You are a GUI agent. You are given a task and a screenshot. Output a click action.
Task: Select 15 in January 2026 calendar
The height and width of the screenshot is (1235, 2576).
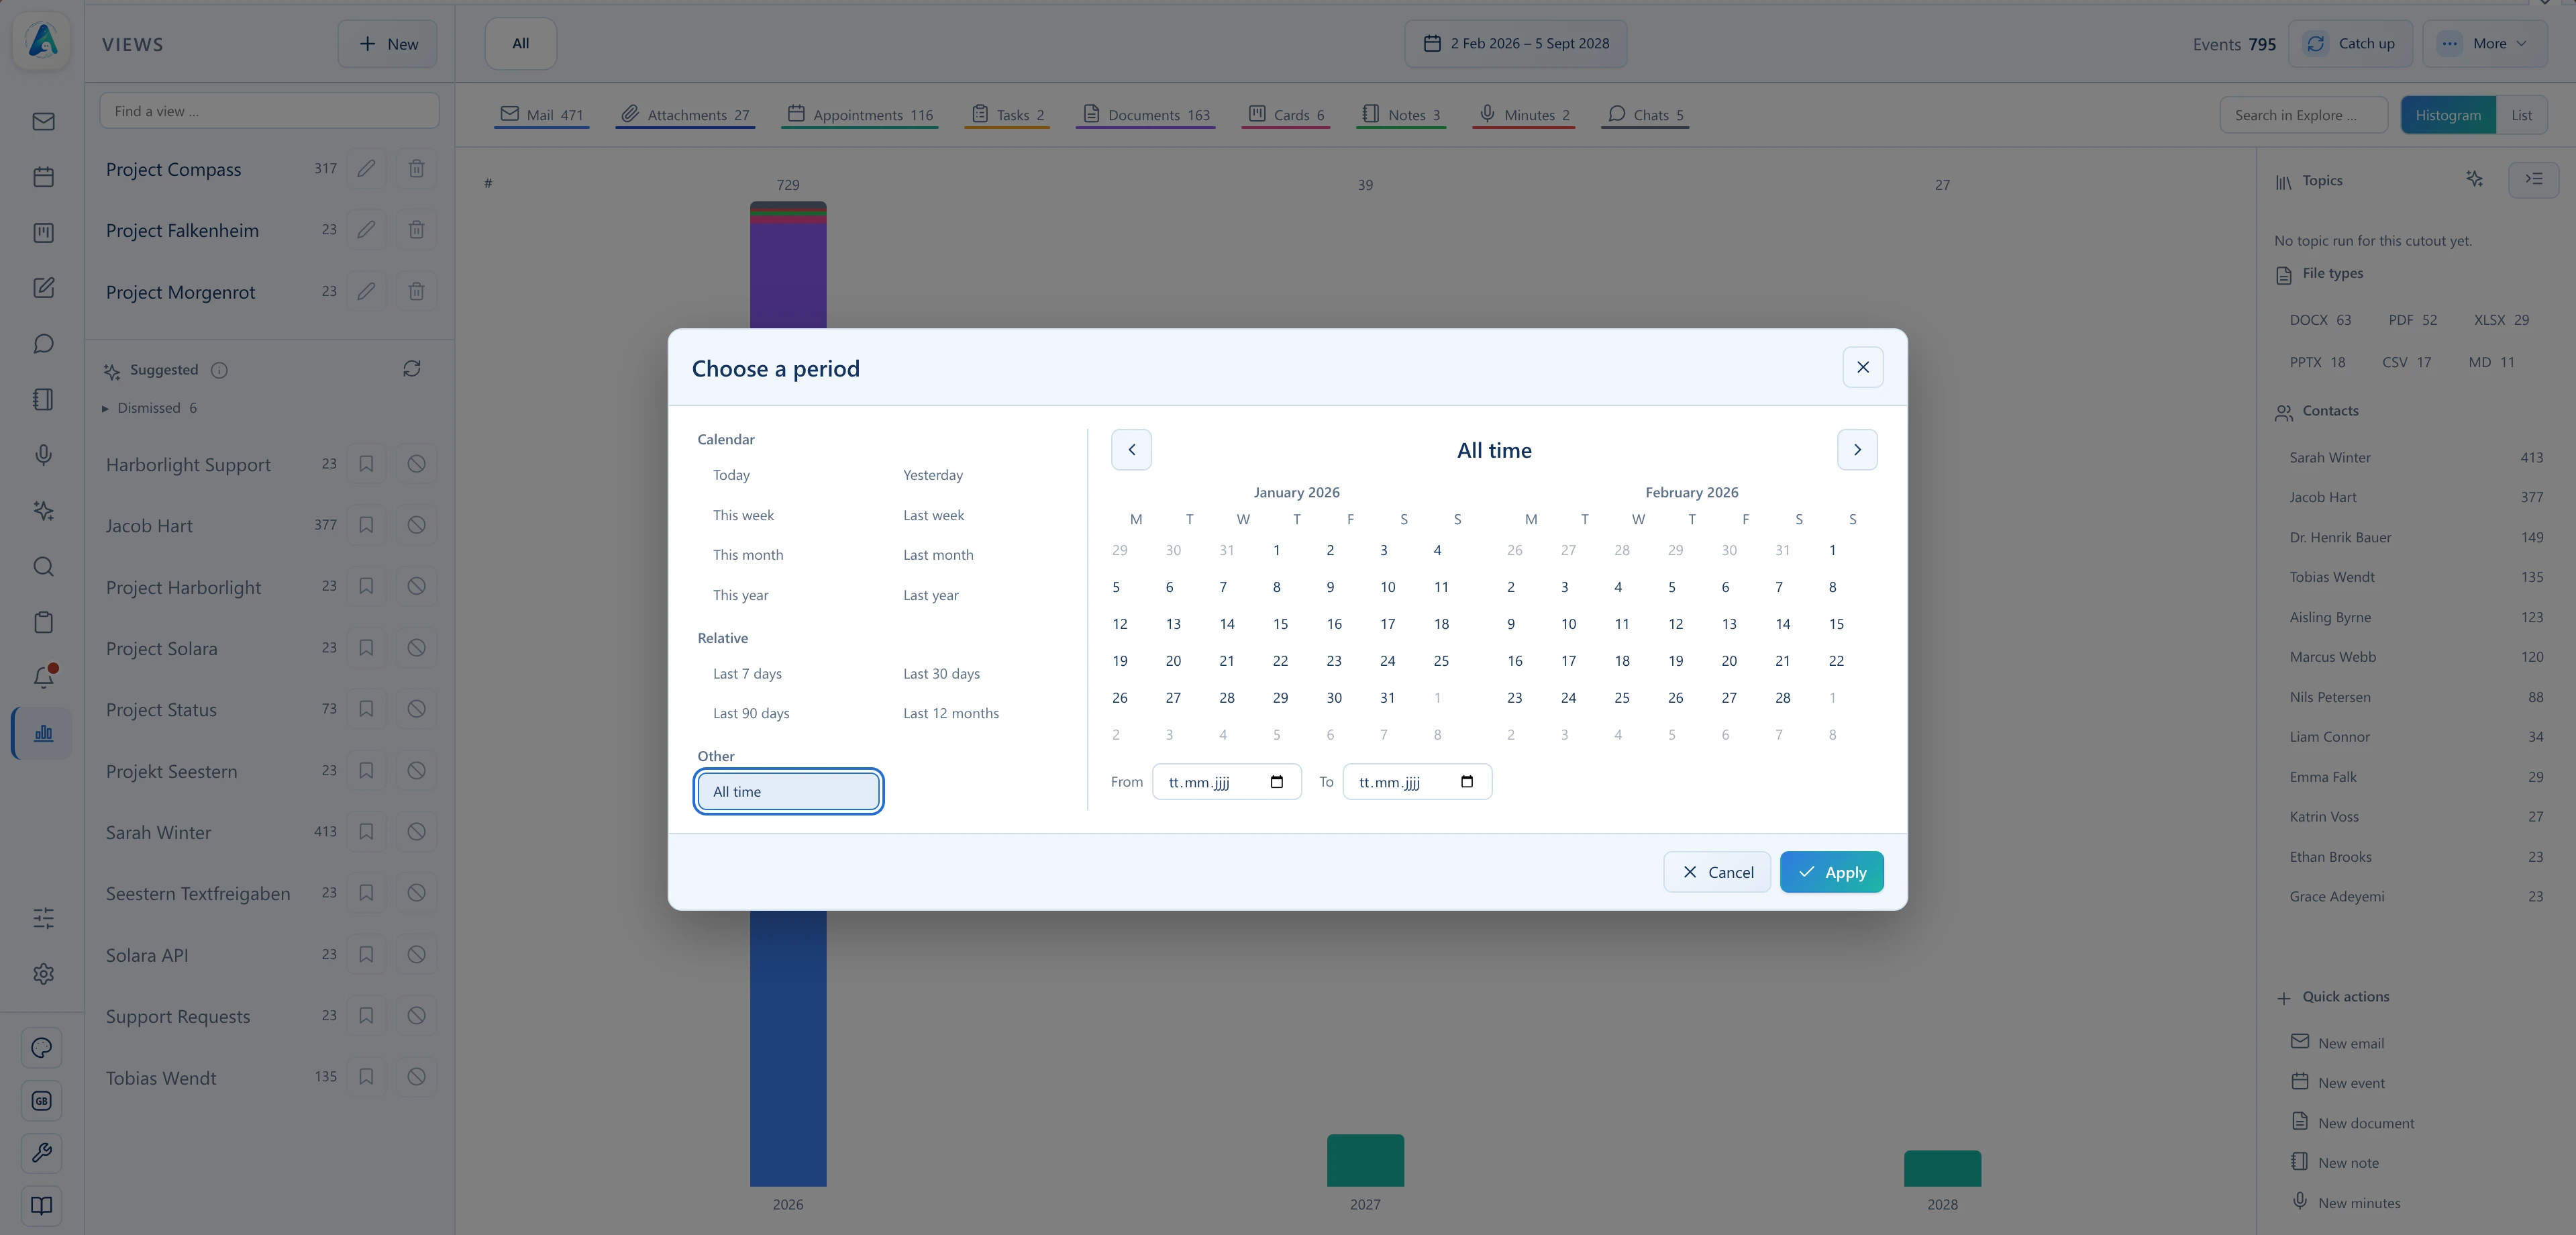1280,624
